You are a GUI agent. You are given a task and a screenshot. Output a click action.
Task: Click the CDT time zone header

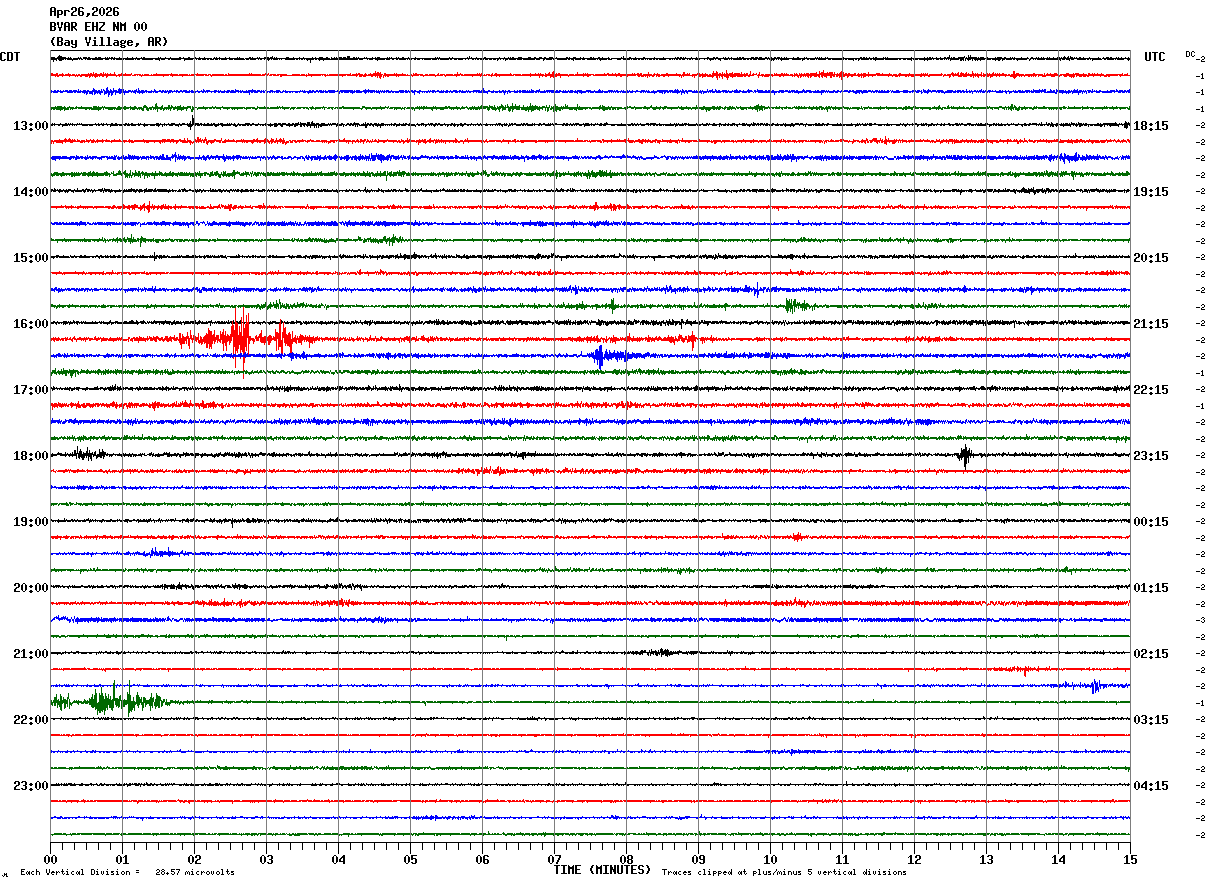pyautogui.click(x=10, y=57)
